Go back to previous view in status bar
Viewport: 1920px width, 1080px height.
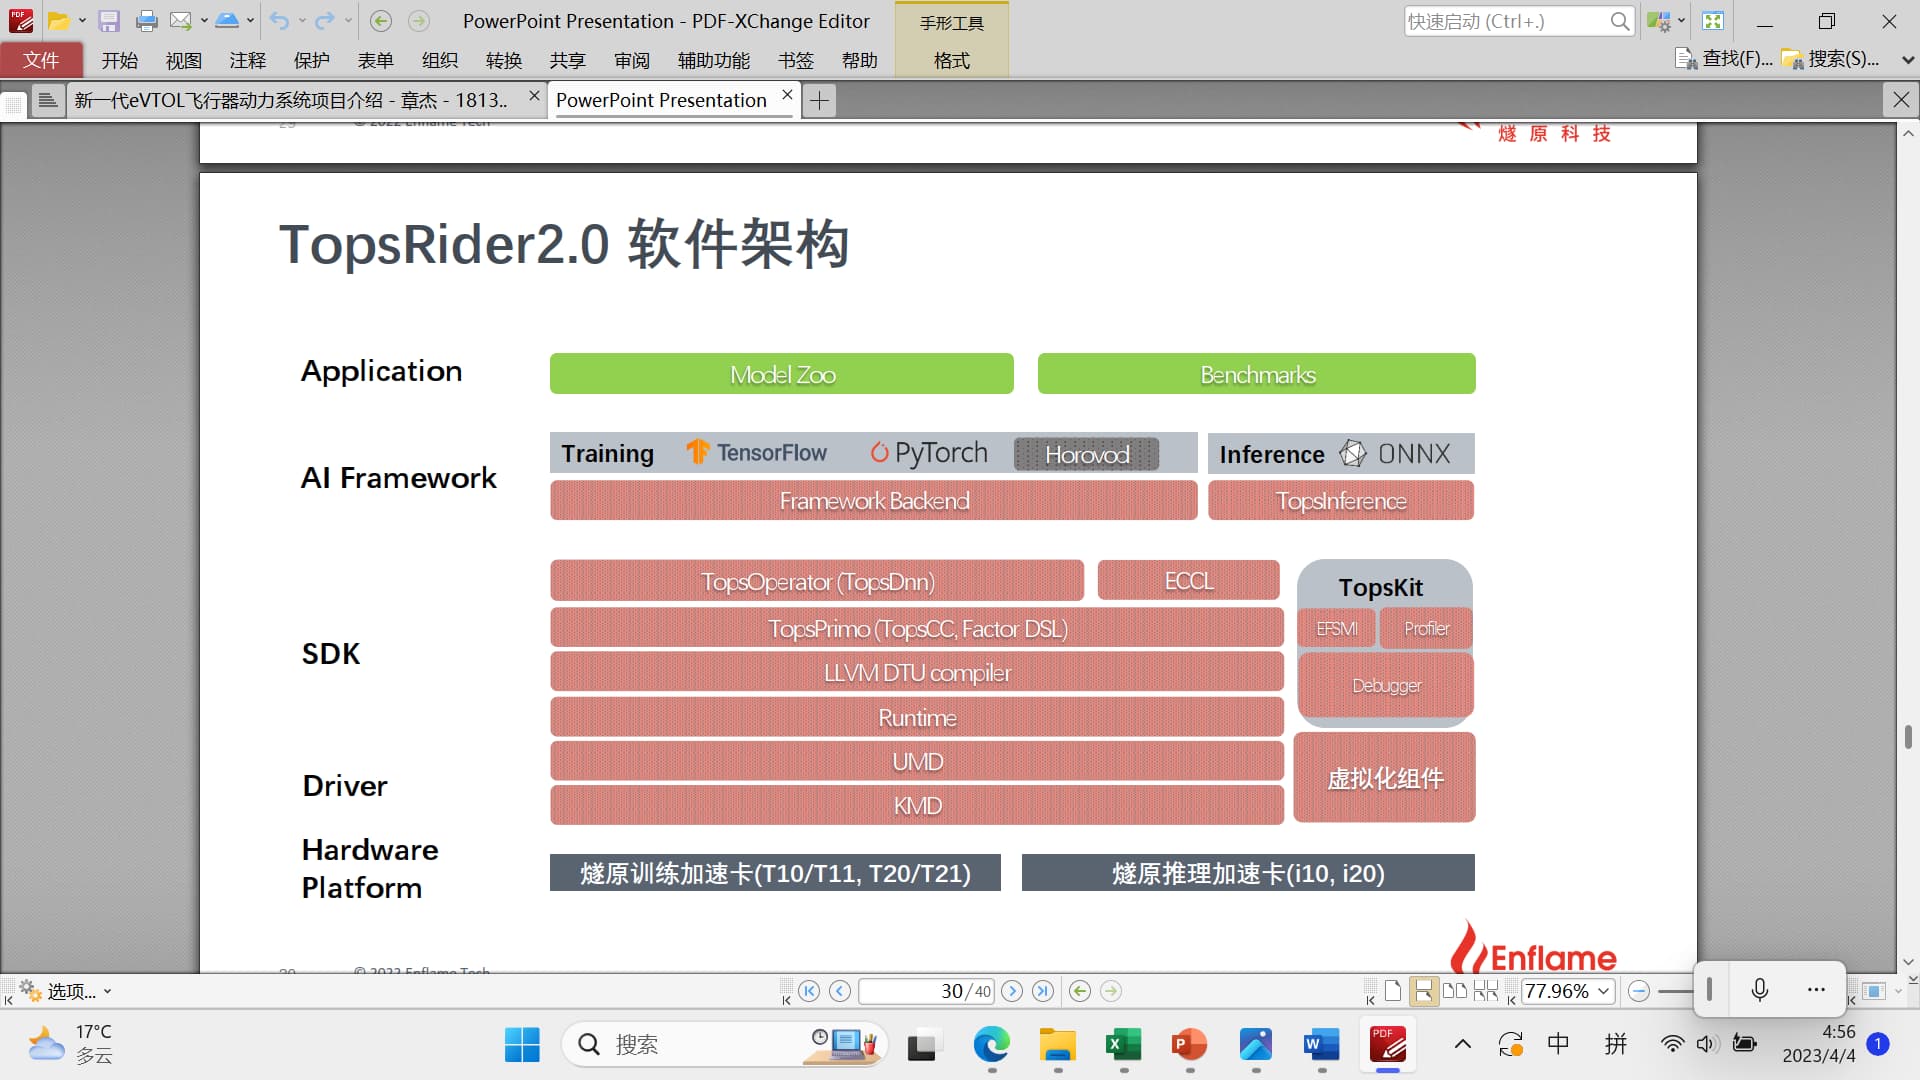[1080, 991]
